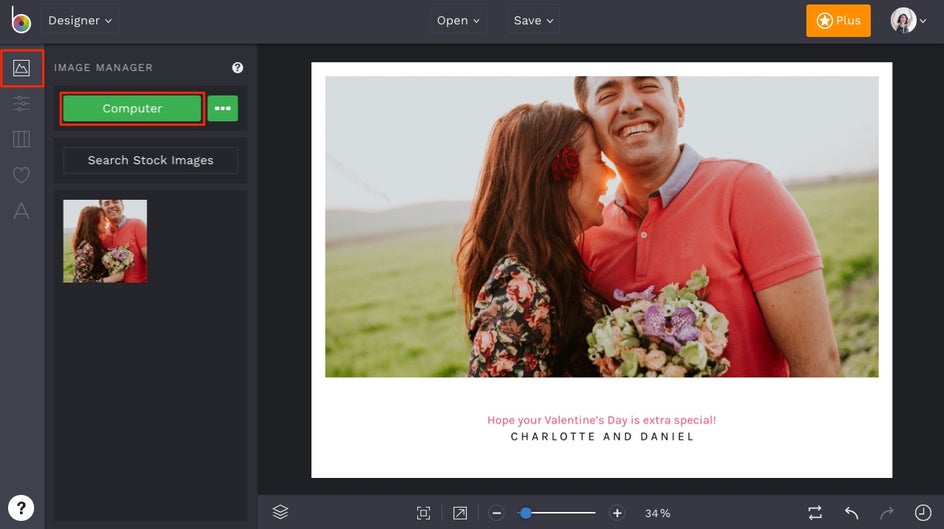Click the zoom slider handle

pyautogui.click(x=526, y=513)
